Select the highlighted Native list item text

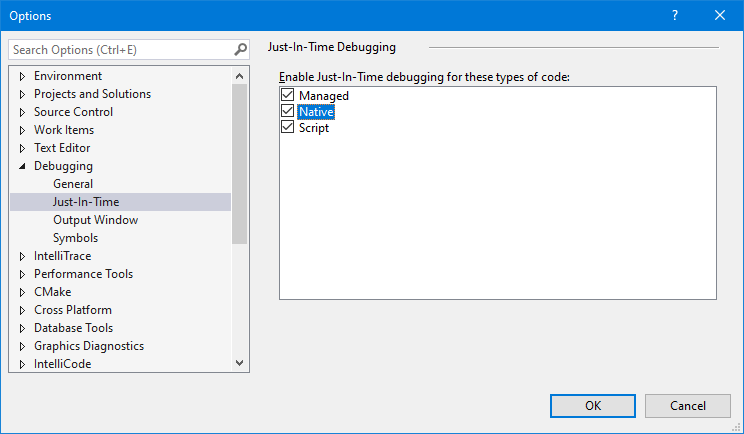[316, 112]
